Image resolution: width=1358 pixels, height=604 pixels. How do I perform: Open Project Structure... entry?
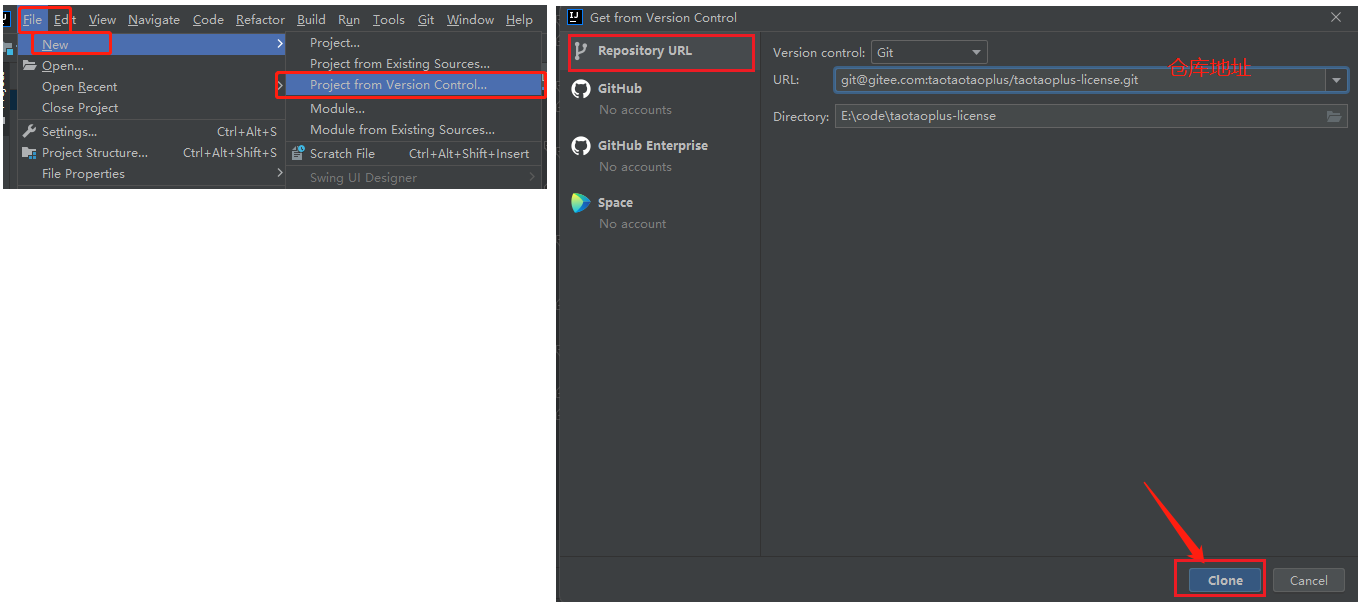tap(152, 152)
